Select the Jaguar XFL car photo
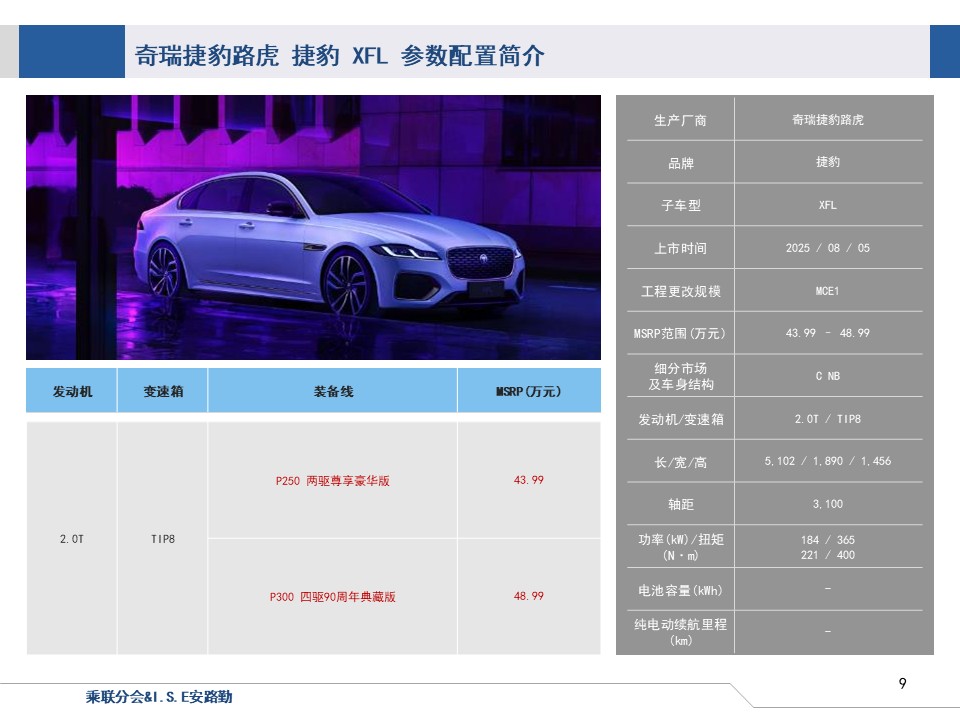Image resolution: width=960 pixels, height=720 pixels. [x=313, y=227]
